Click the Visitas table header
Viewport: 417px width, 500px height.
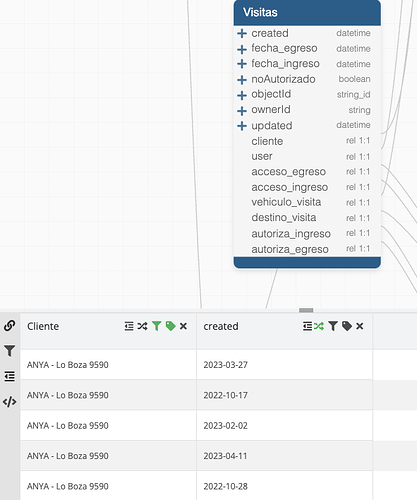click(x=307, y=13)
